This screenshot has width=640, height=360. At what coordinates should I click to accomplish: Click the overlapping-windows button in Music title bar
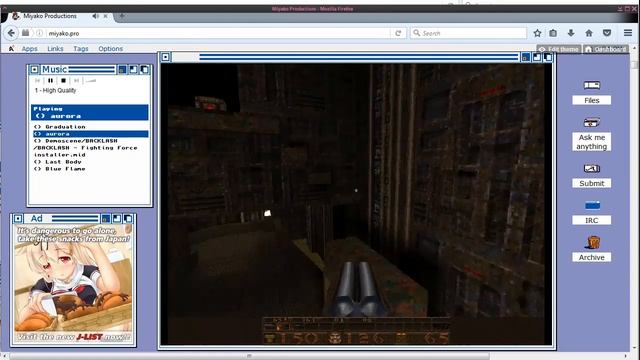pyautogui.click(x=144, y=70)
